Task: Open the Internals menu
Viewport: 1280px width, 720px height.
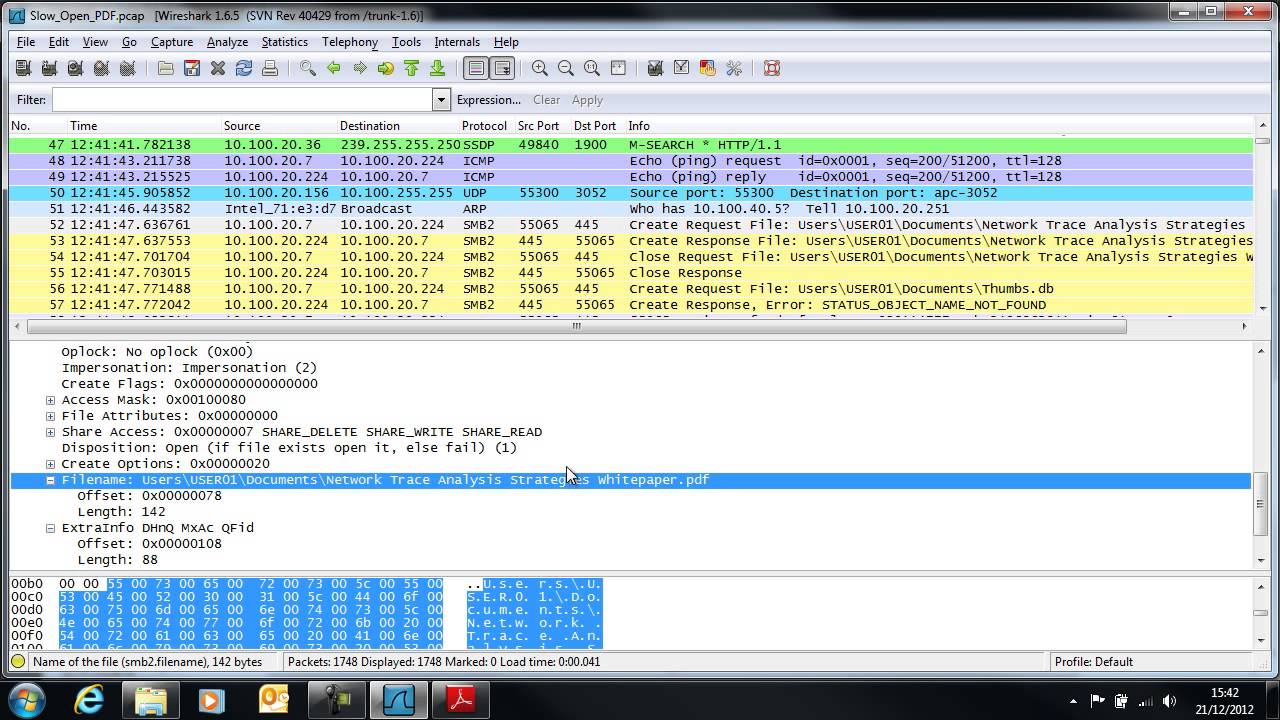Action: tap(457, 42)
